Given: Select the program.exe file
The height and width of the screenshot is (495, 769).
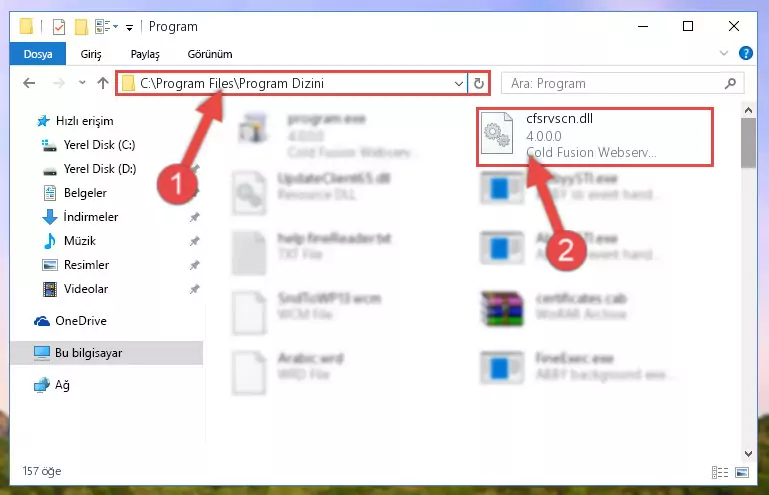Looking at the screenshot, I should 326,135.
